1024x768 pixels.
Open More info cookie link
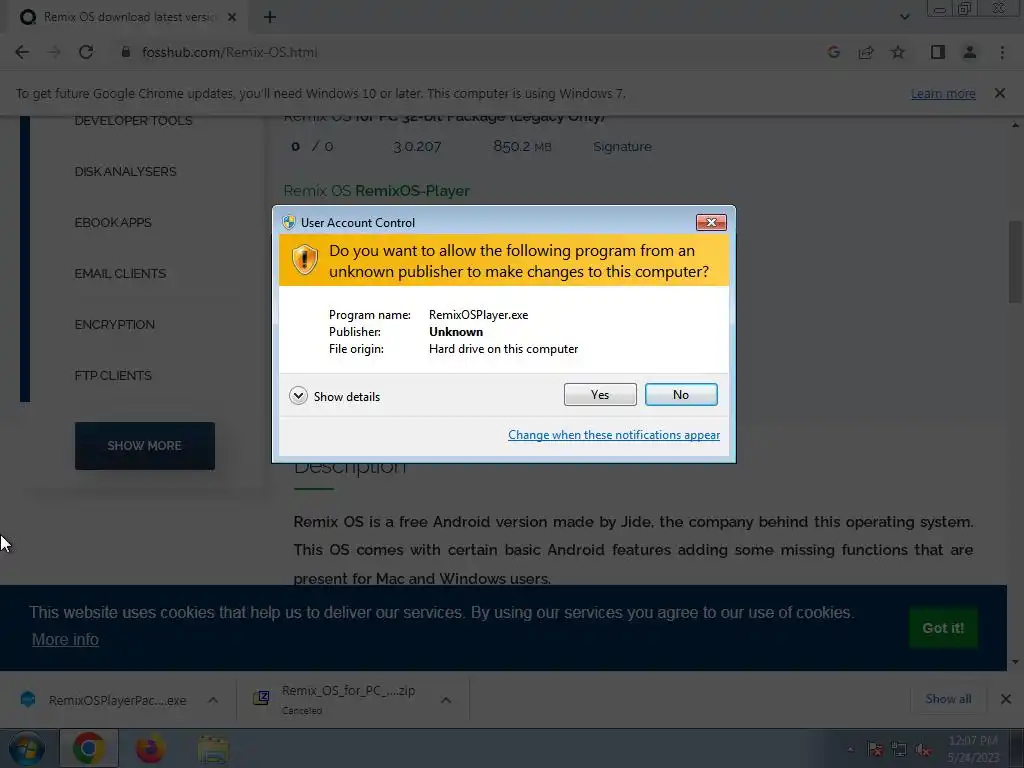[65, 639]
